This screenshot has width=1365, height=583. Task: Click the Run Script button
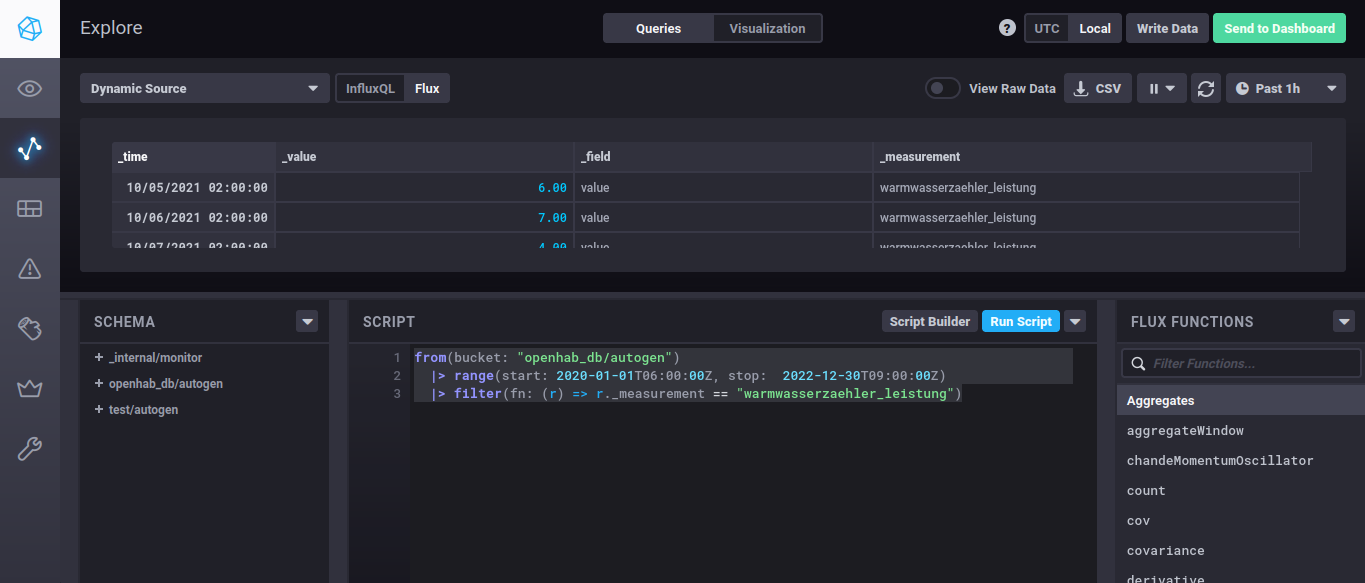(x=1020, y=321)
